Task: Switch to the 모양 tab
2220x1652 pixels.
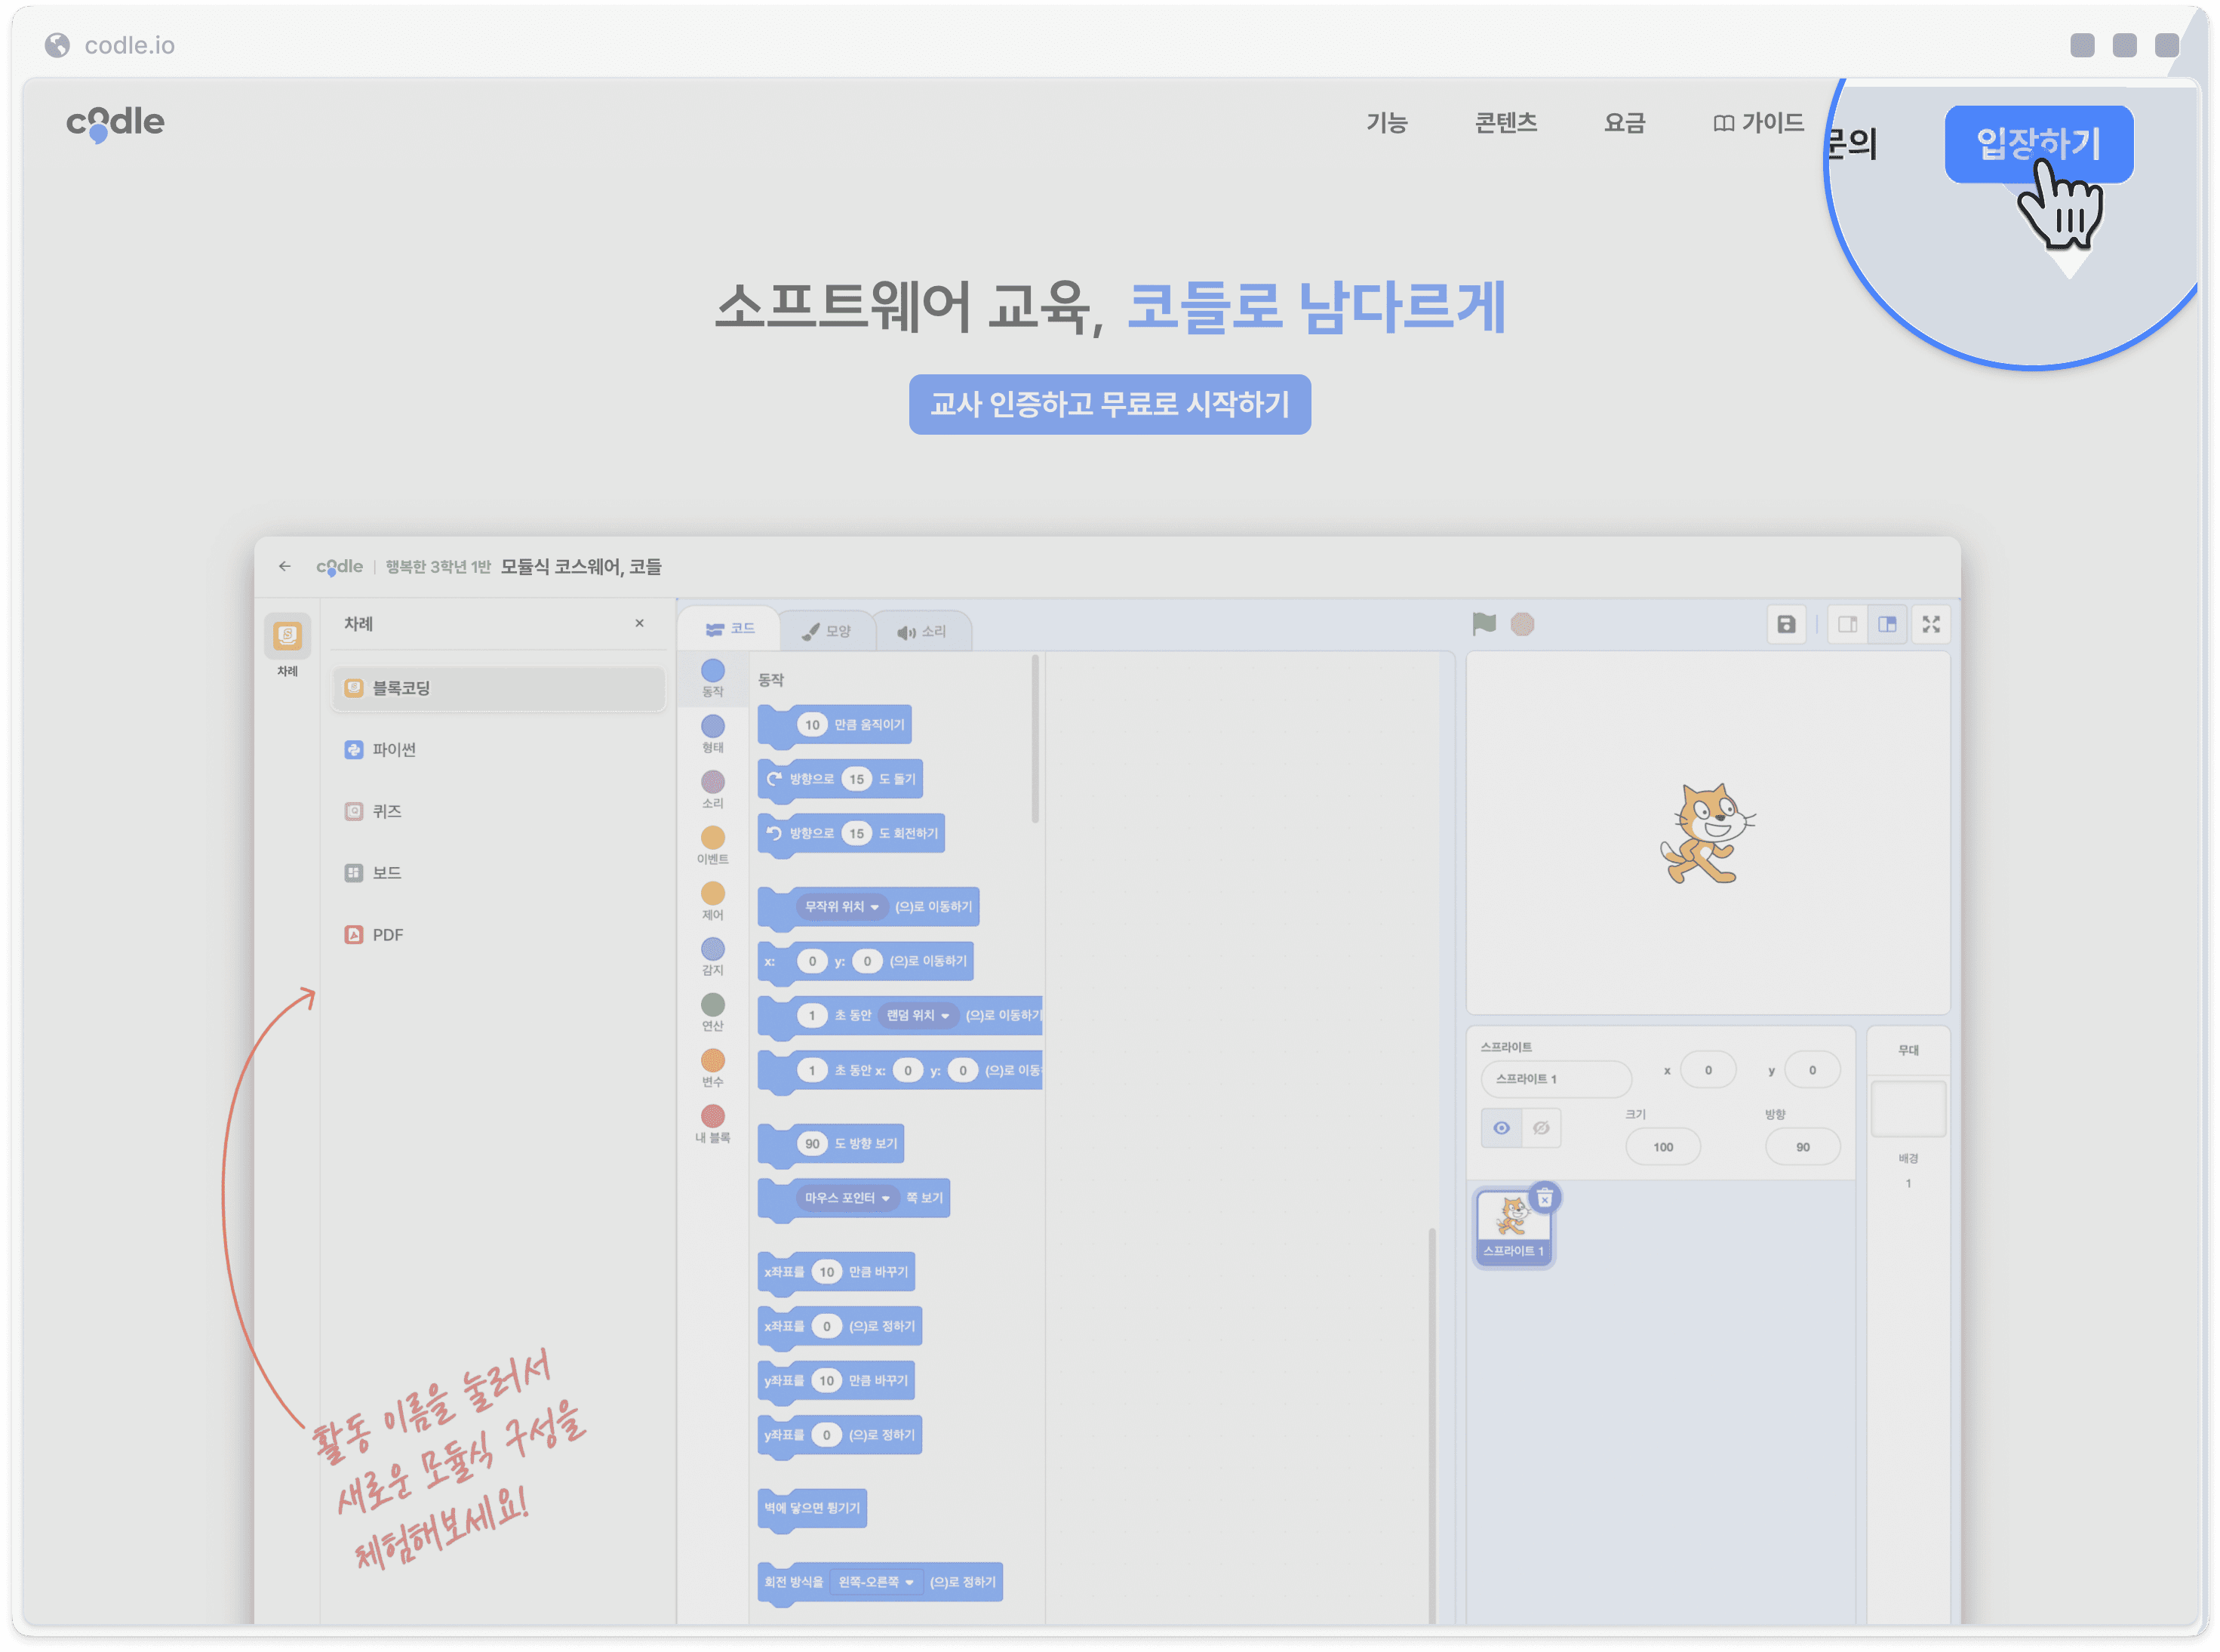Action: tap(827, 631)
